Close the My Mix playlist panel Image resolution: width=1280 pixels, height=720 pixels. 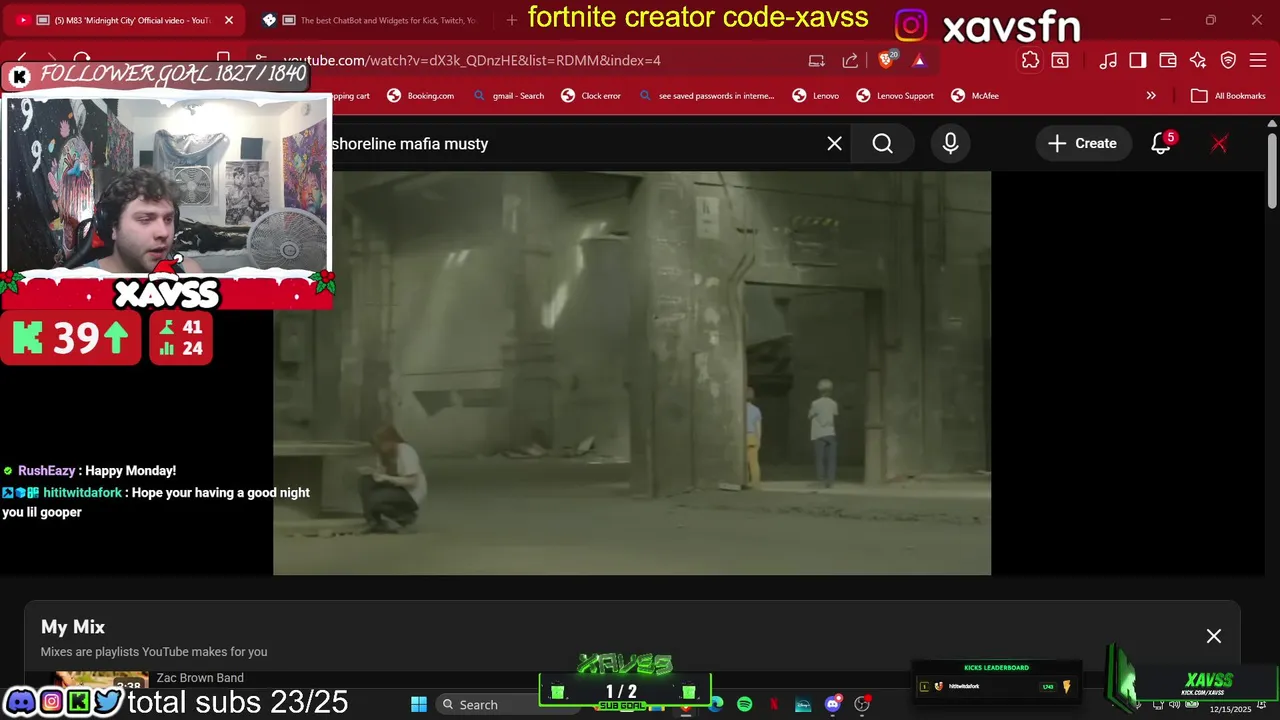pyautogui.click(x=1214, y=636)
